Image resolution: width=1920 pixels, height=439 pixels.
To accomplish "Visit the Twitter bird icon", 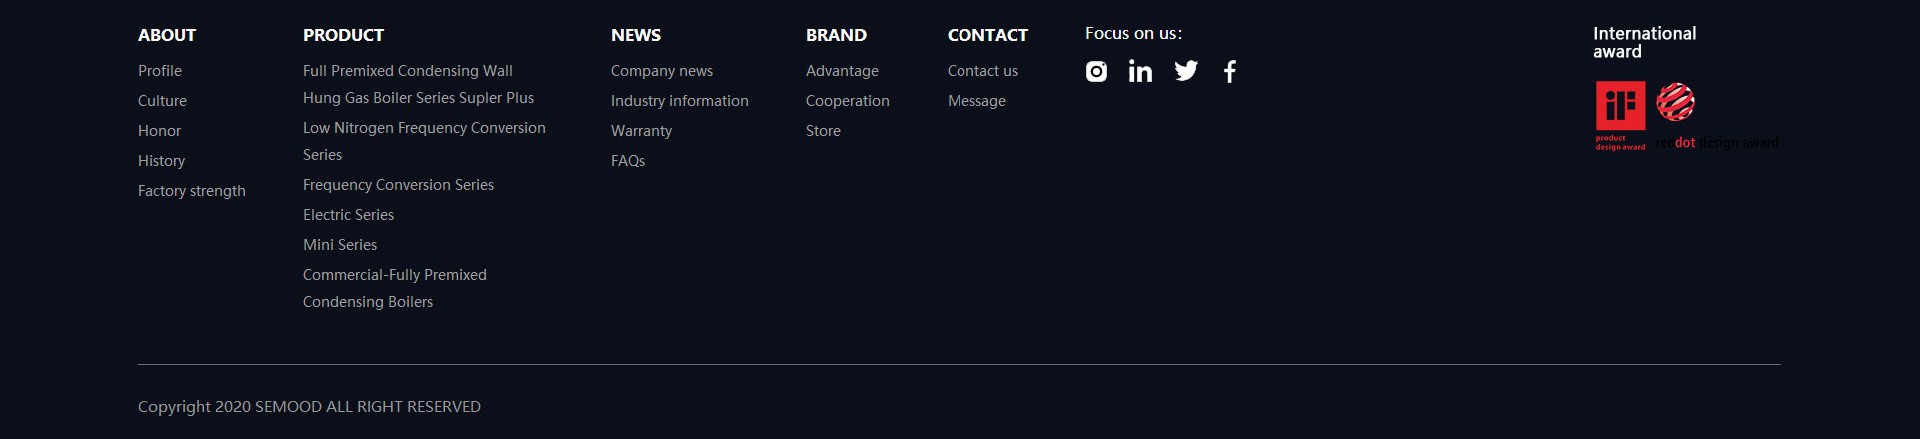I will pyautogui.click(x=1186, y=71).
